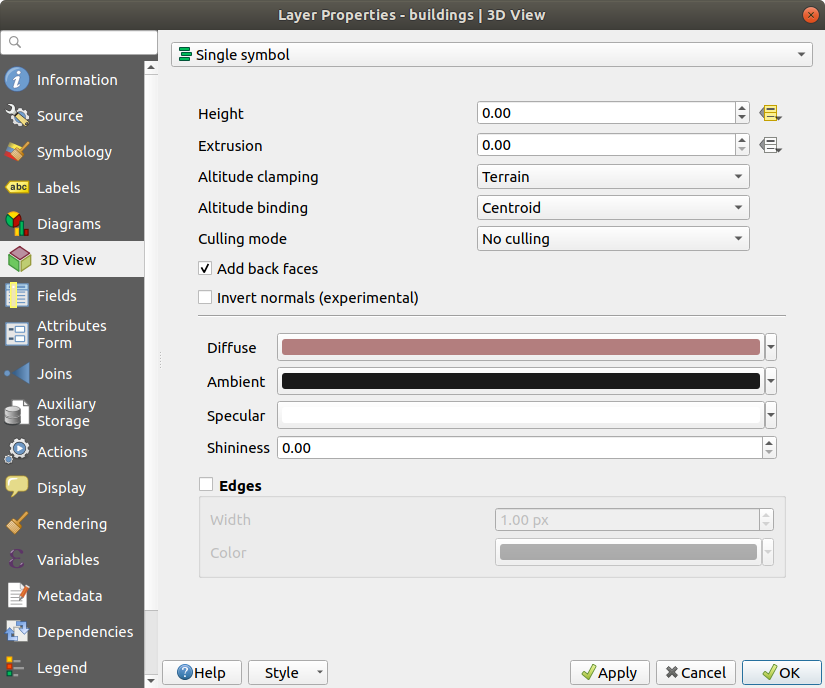Click the Joins arrow icon

[17, 373]
